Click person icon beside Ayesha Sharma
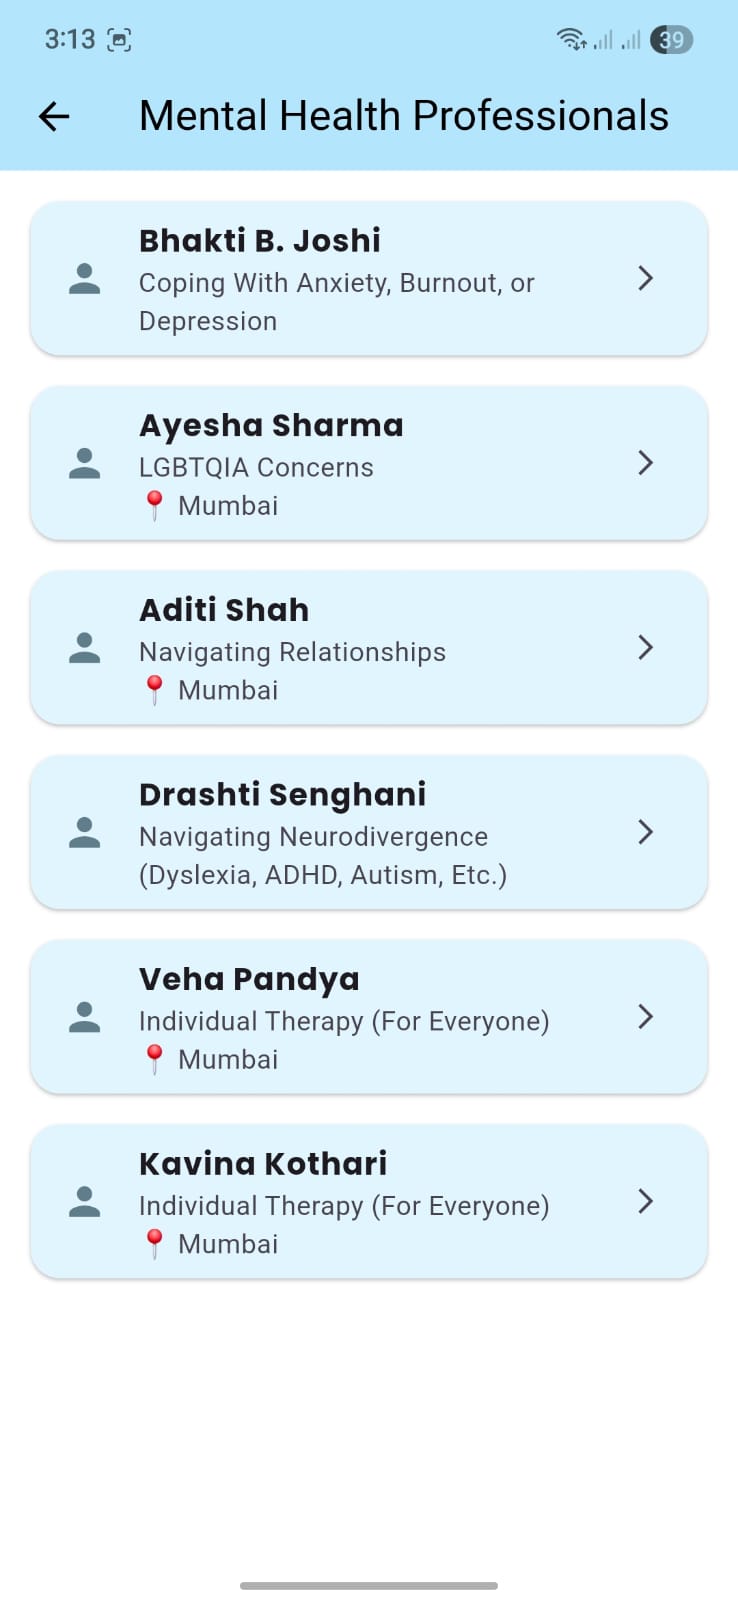This screenshot has height=1600, width=738. pyautogui.click(x=85, y=463)
